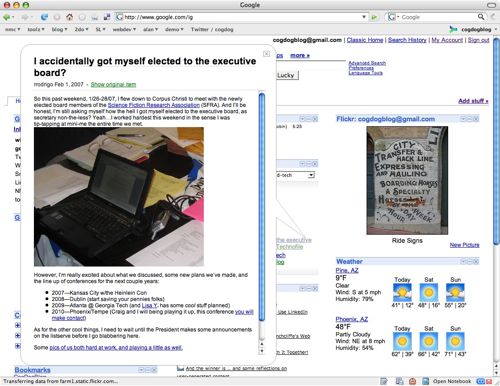Click the Preferences link
Image resolution: width=500 pixels, height=386 pixels.
tap(361, 68)
